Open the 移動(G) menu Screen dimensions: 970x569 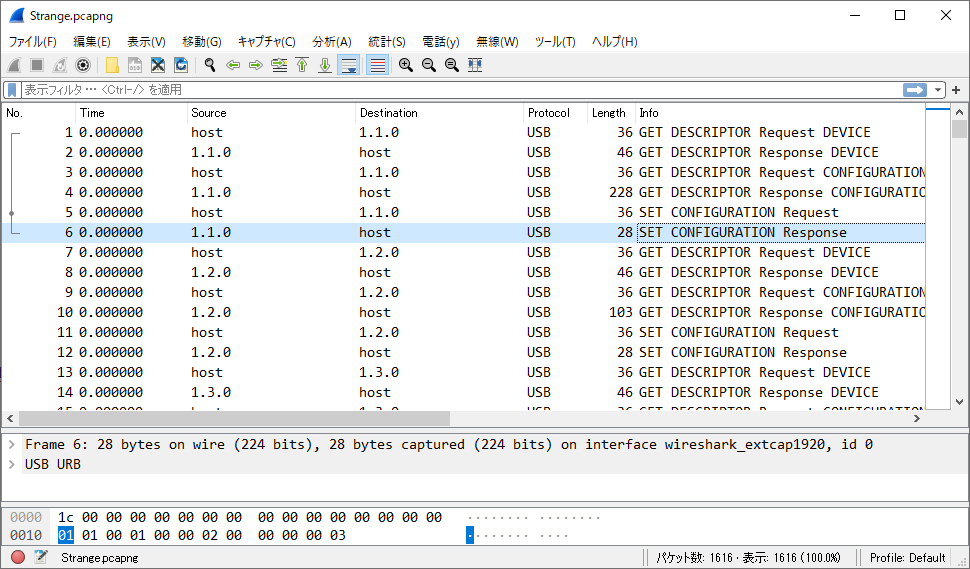pyautogui.click(x=202, y=41)
